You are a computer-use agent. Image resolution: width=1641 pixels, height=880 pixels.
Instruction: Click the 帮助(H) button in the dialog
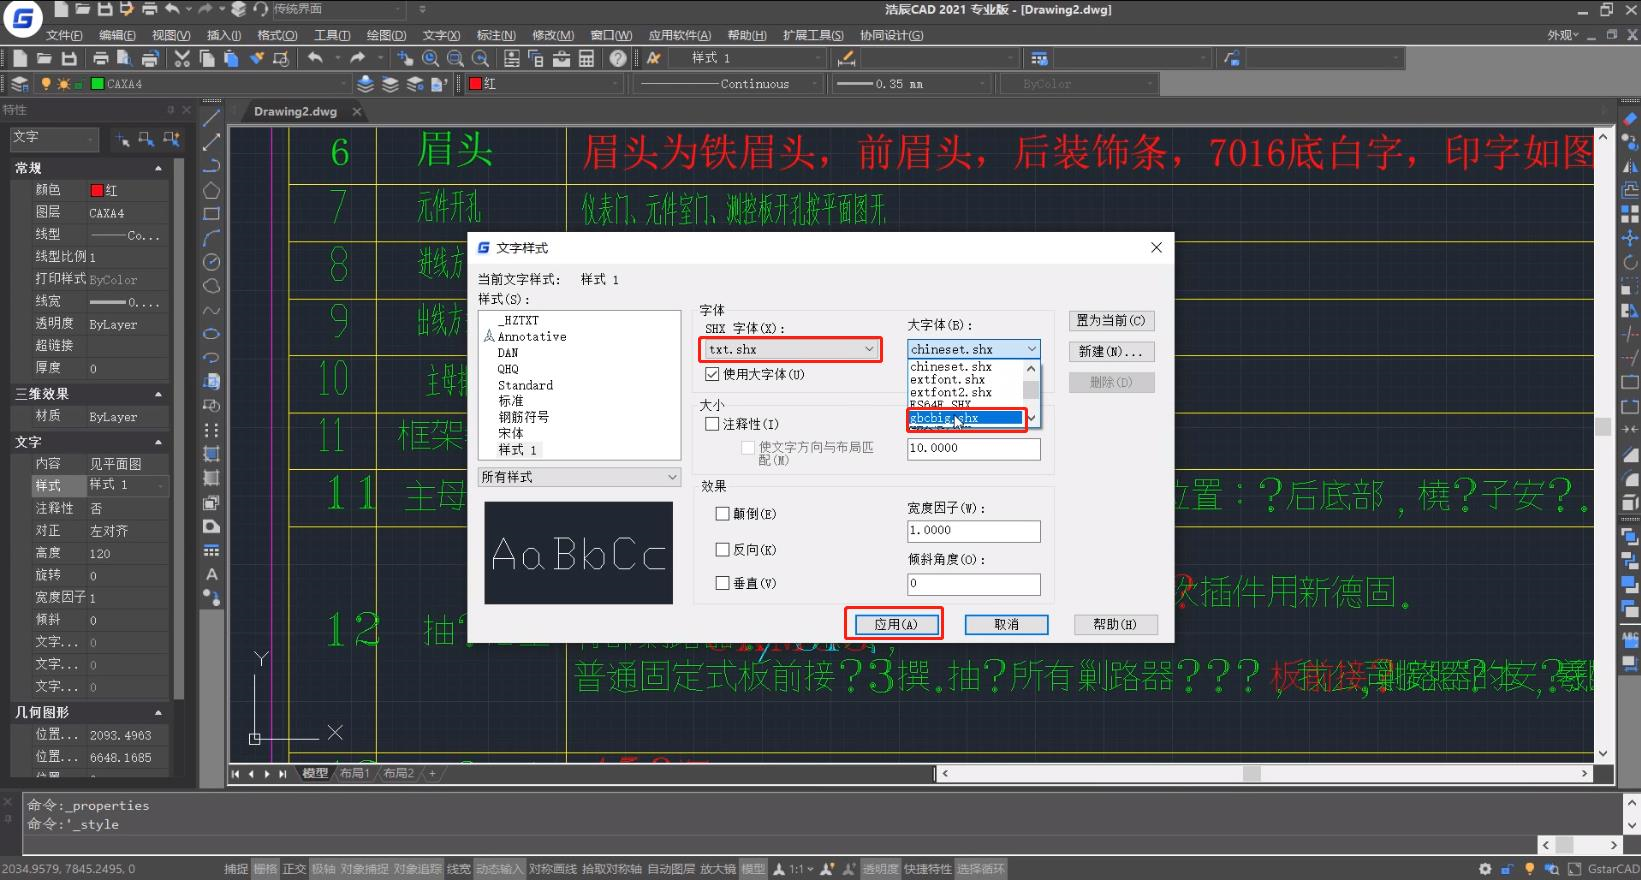pyautogui.click(x=1115, y=625)
